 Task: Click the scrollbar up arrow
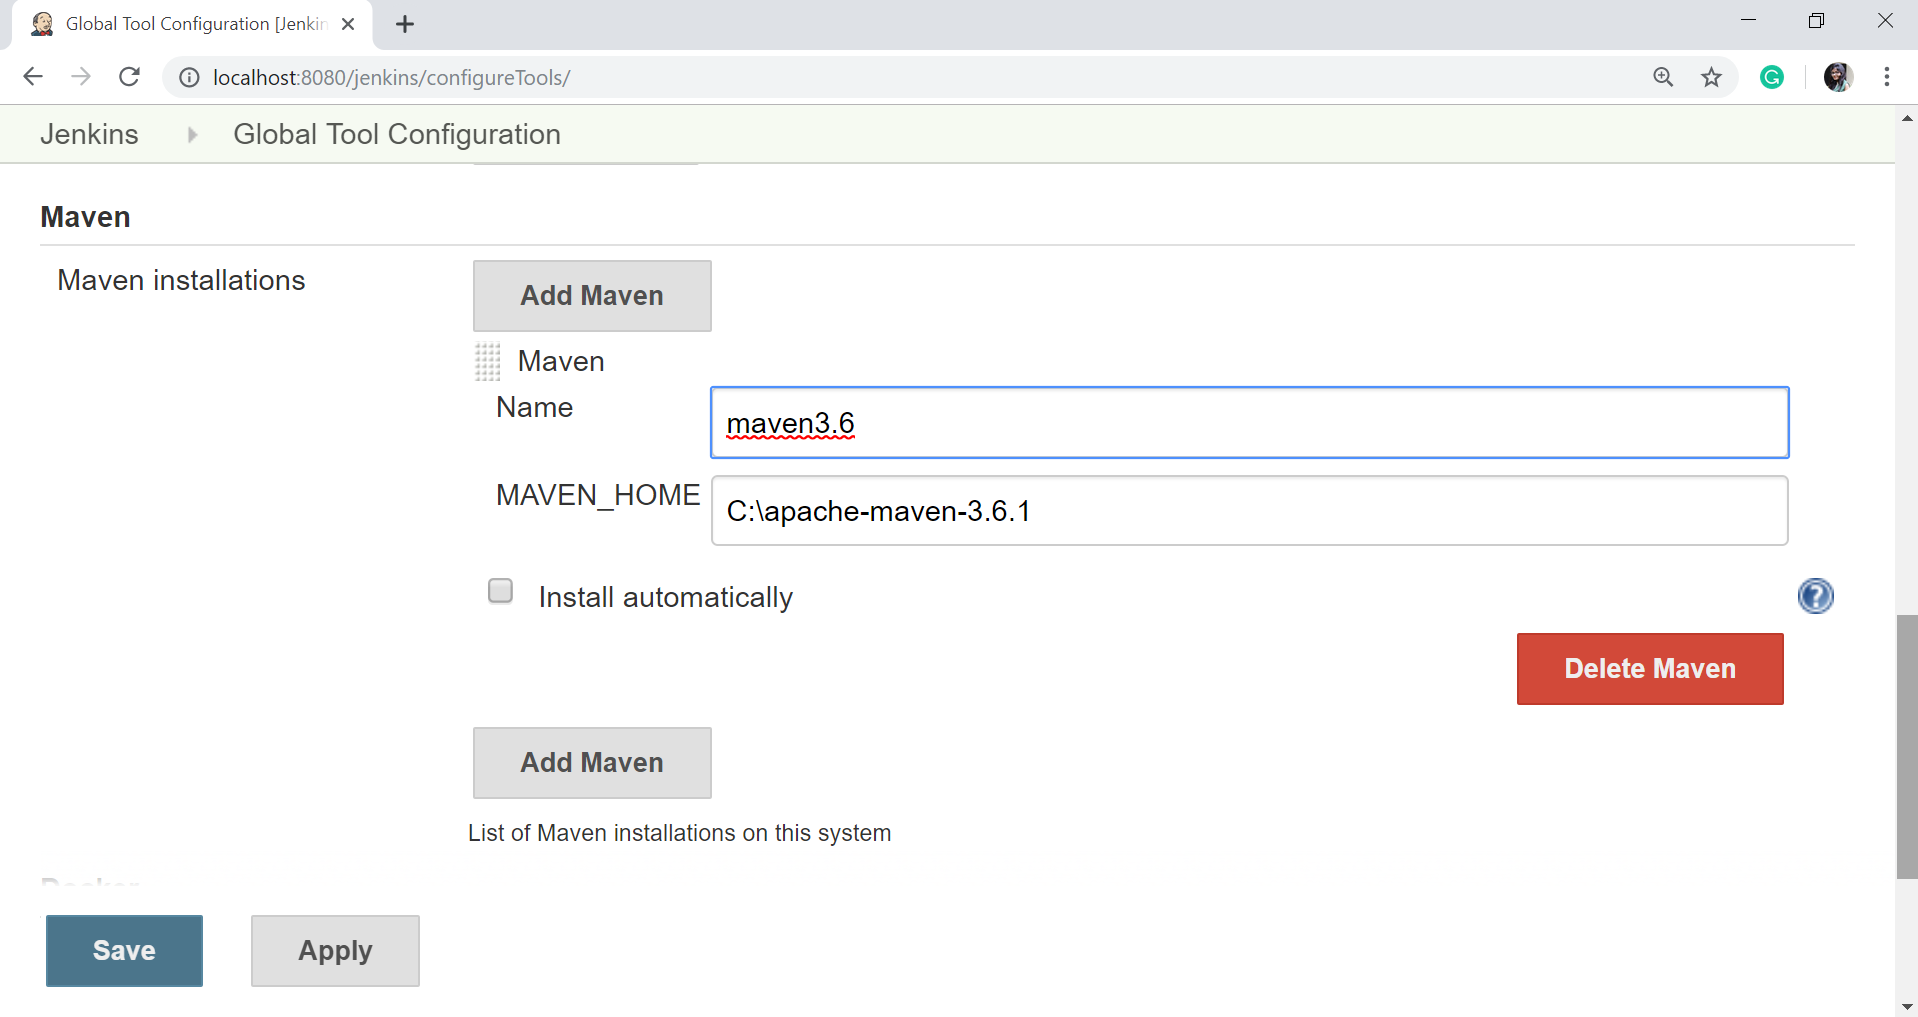pos(1907,118)
